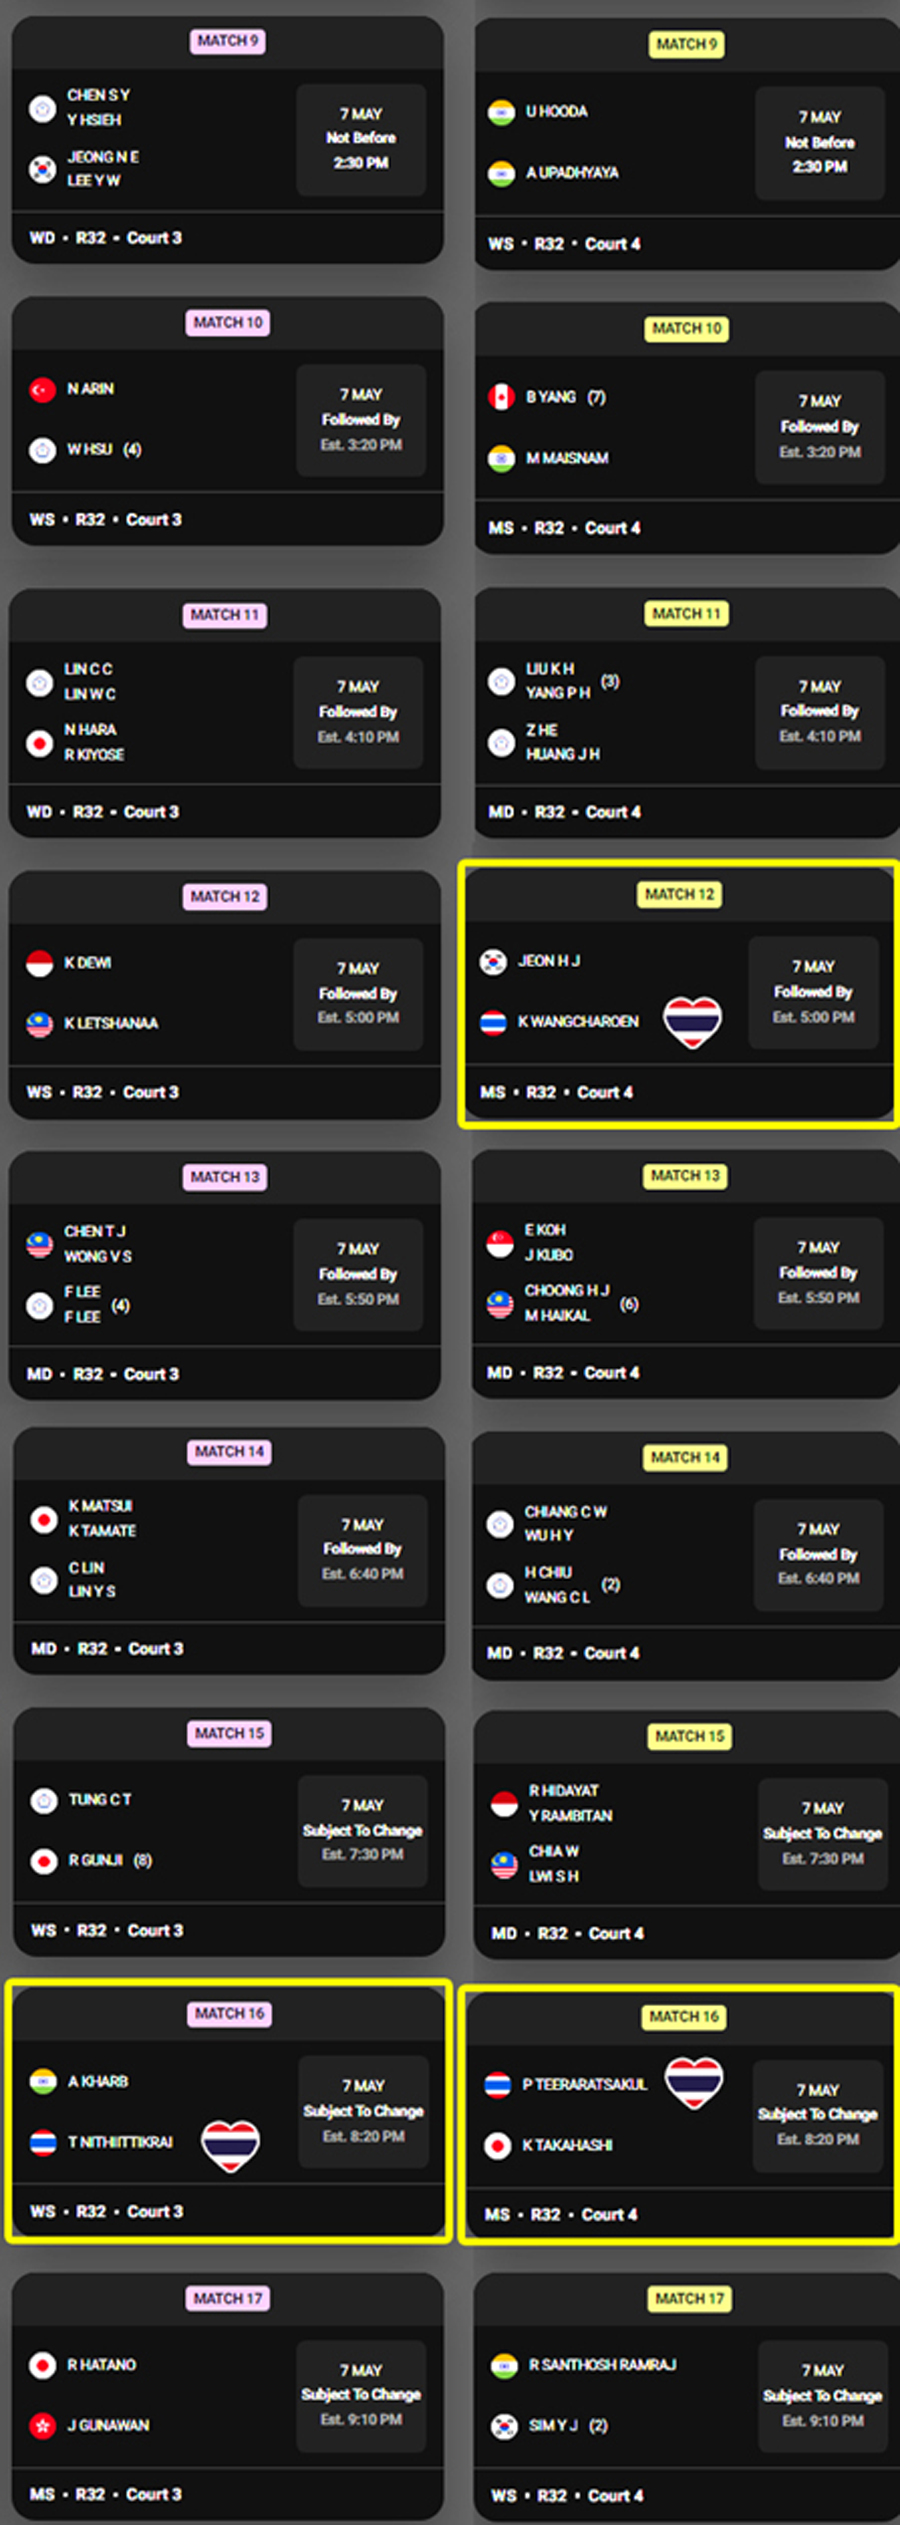
Task: Click the Malaysia flag beside K Letshanaa
Action: click(39, 1024)
